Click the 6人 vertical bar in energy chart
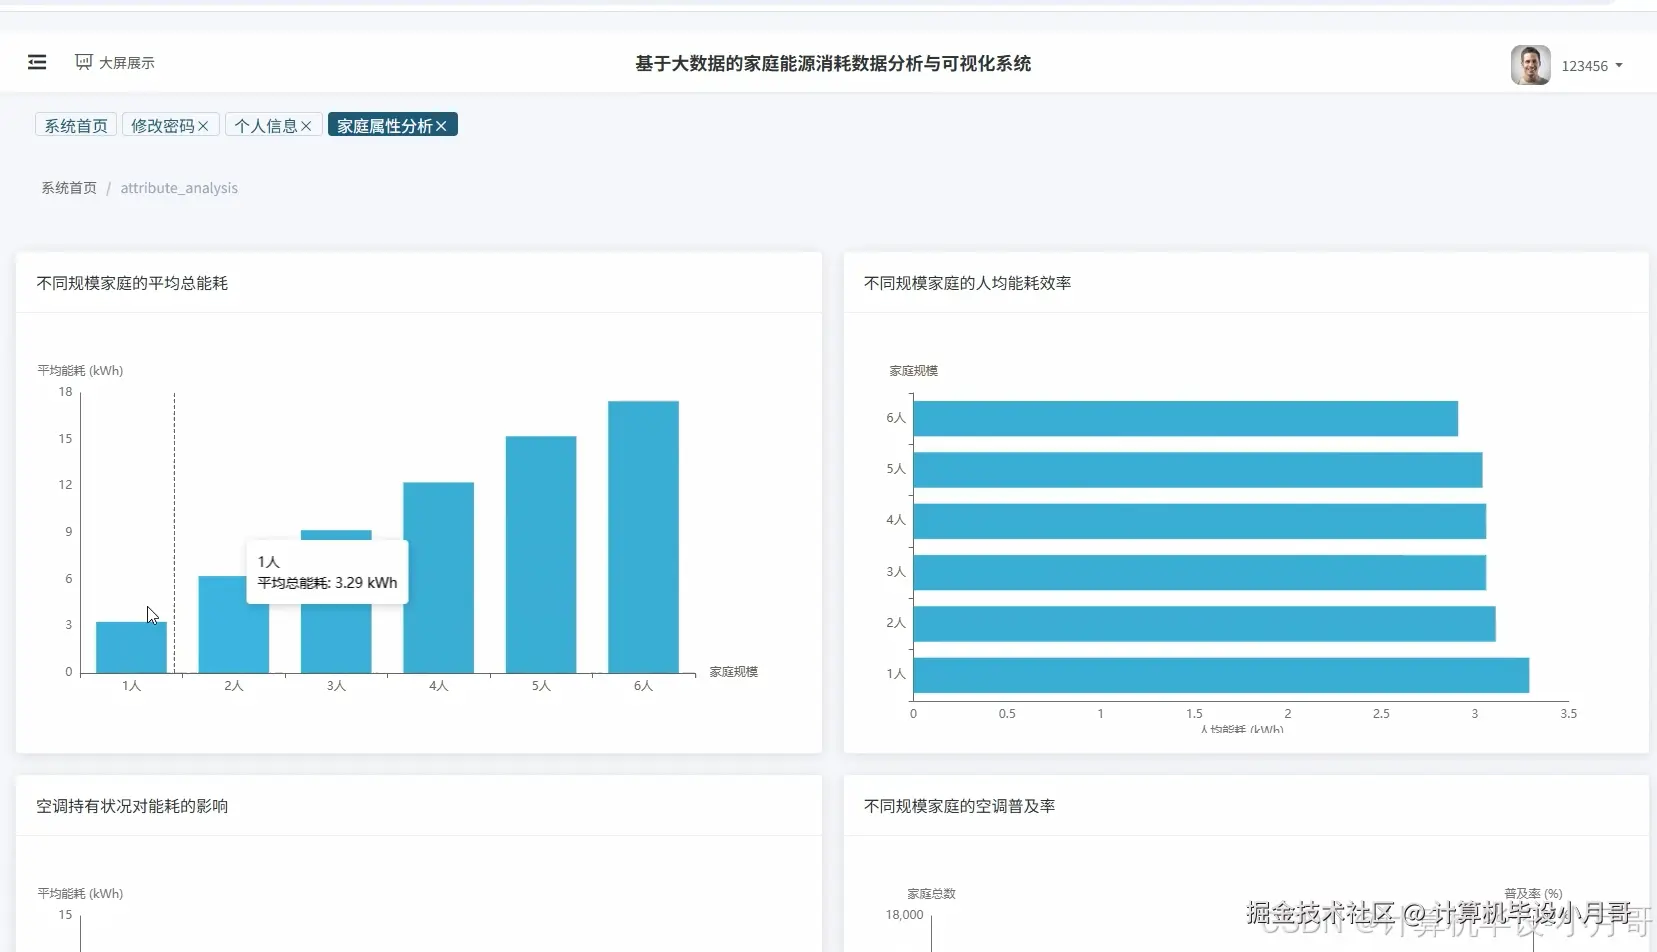Viewport: 1657px width, 952px height. [643, 537]
